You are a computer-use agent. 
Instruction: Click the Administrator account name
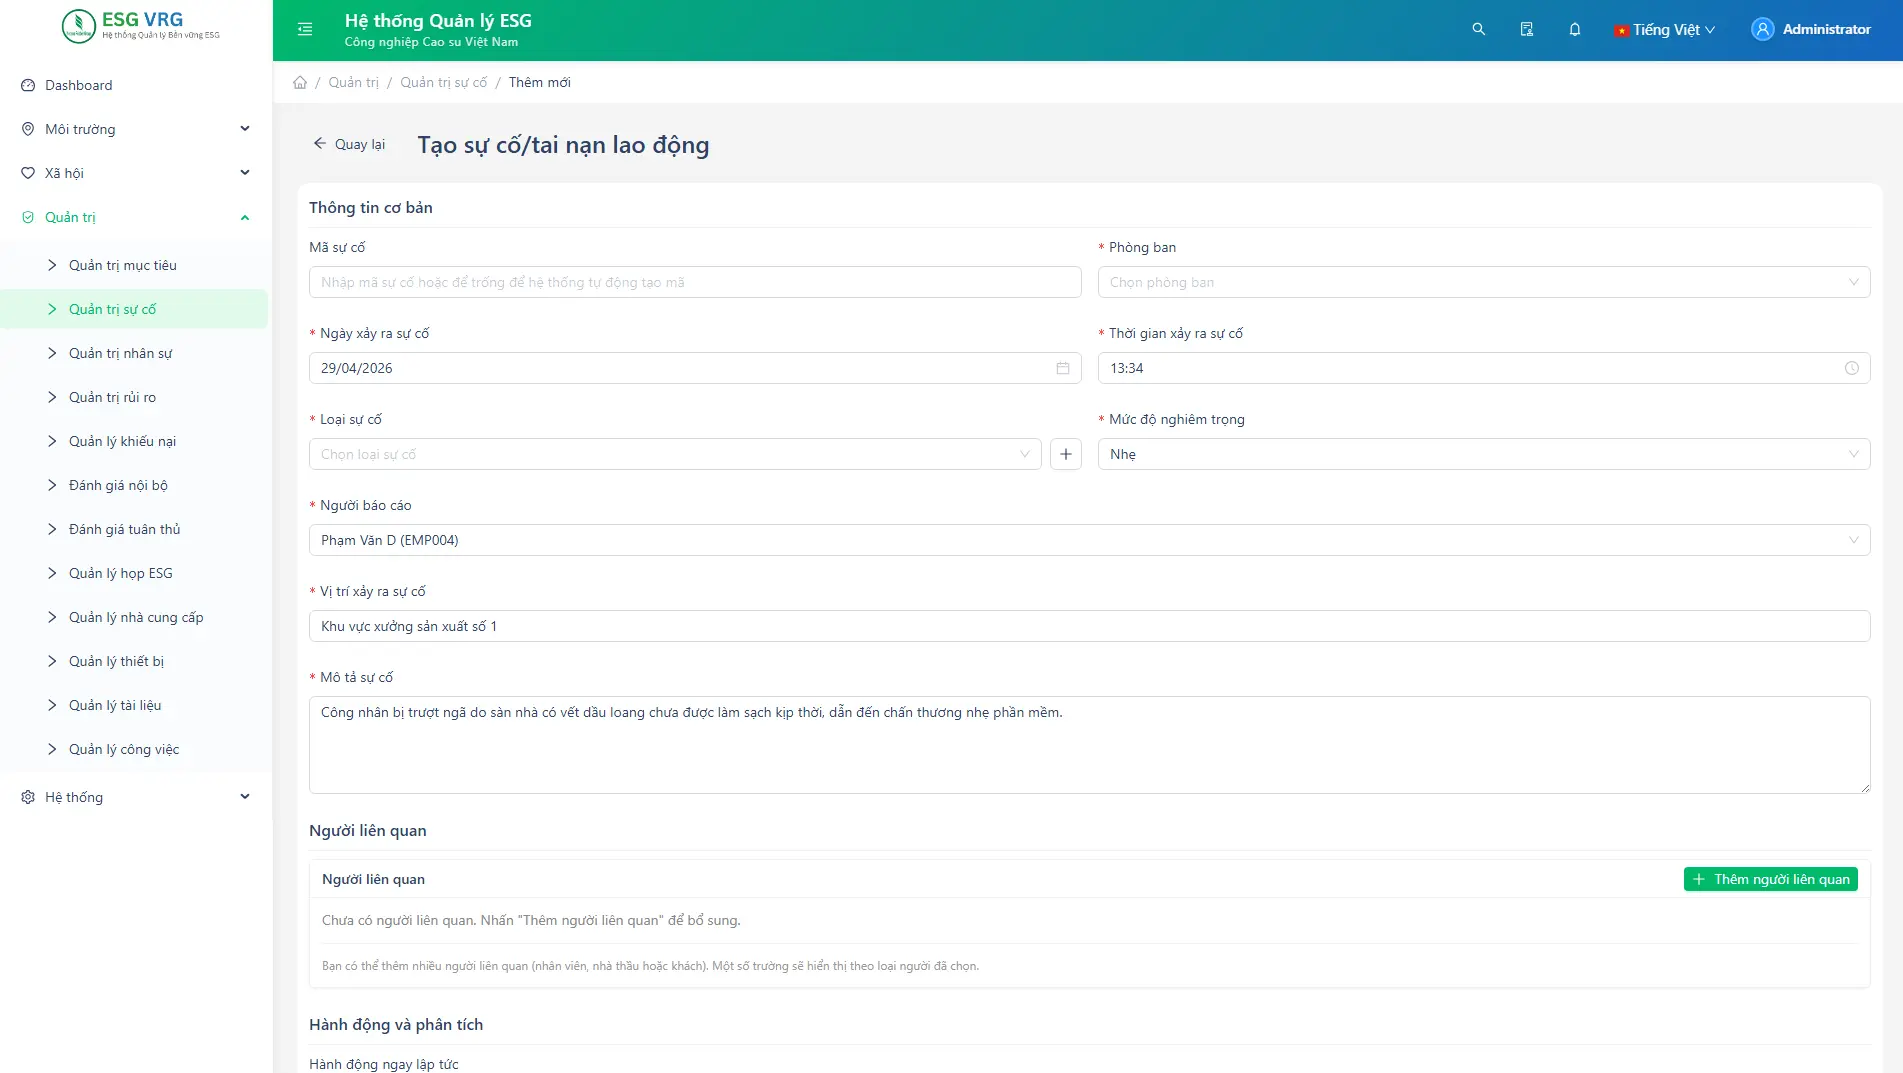1826,29
